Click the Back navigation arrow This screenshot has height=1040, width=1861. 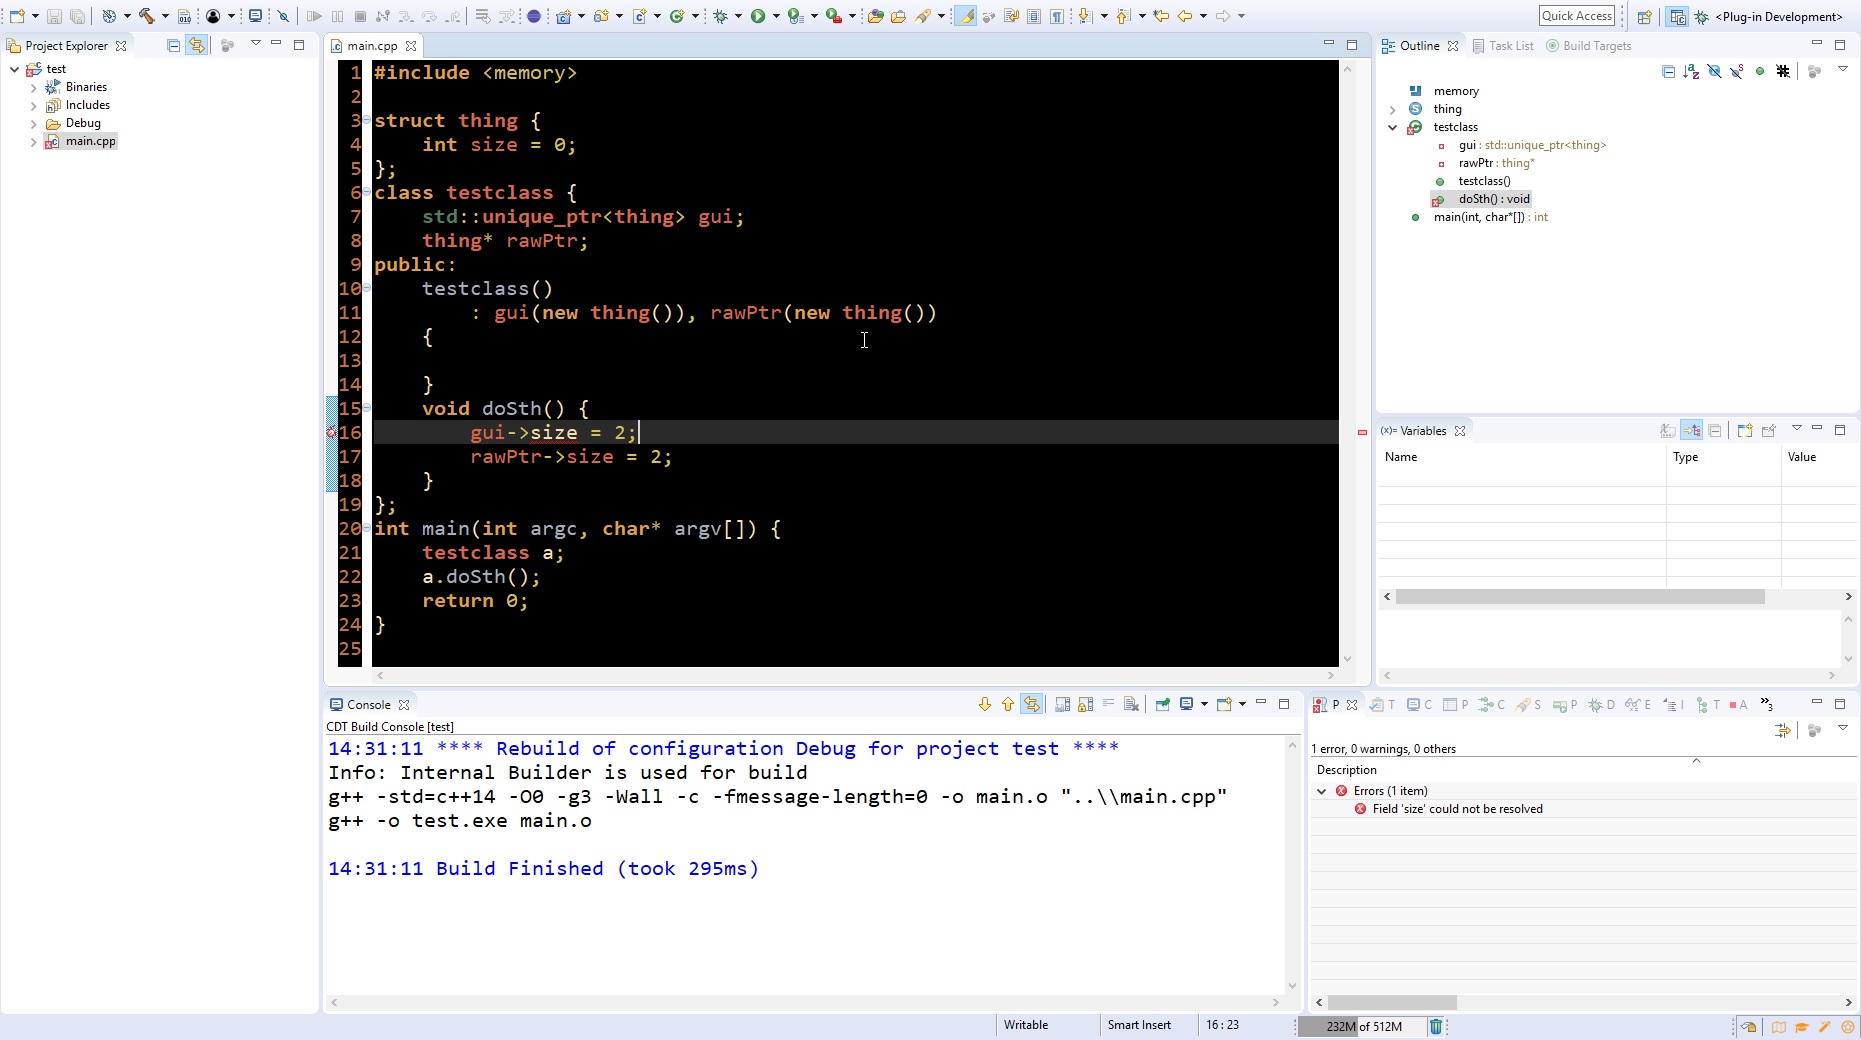coord(1185,16)
